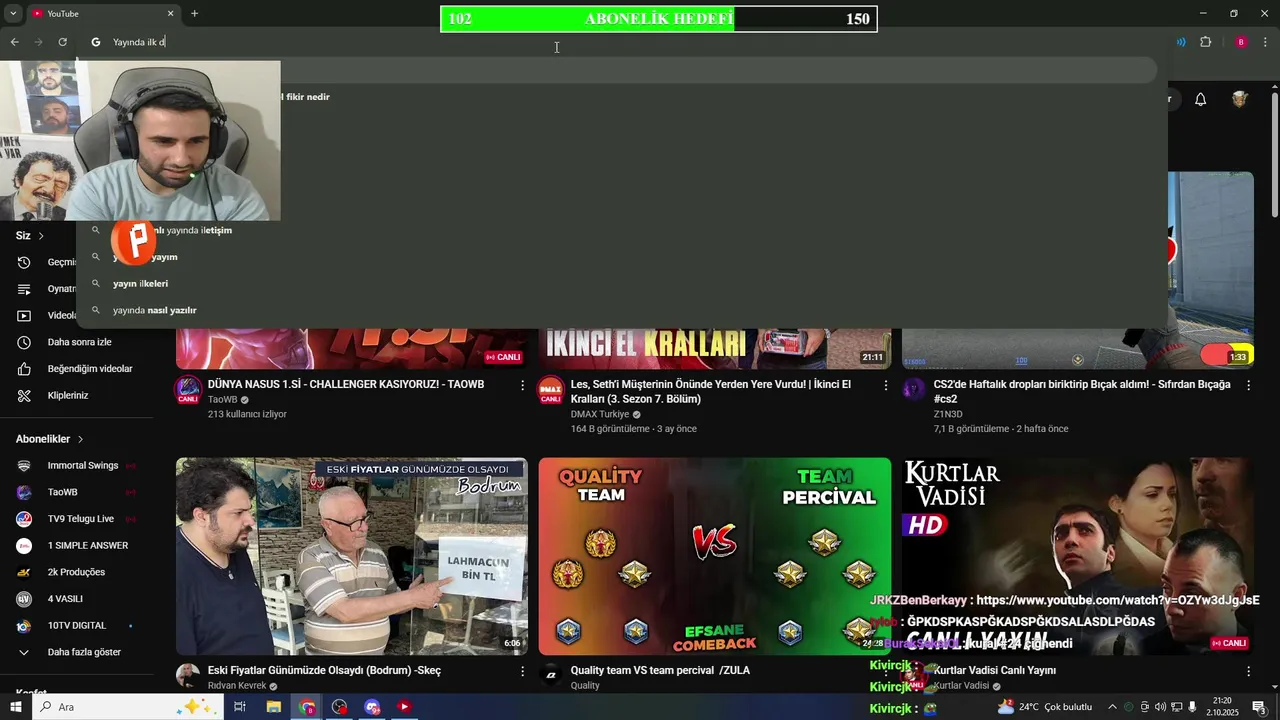
Task: Select suggestion ending in 'fikir nedir'
Action: (x=307, y=97)
